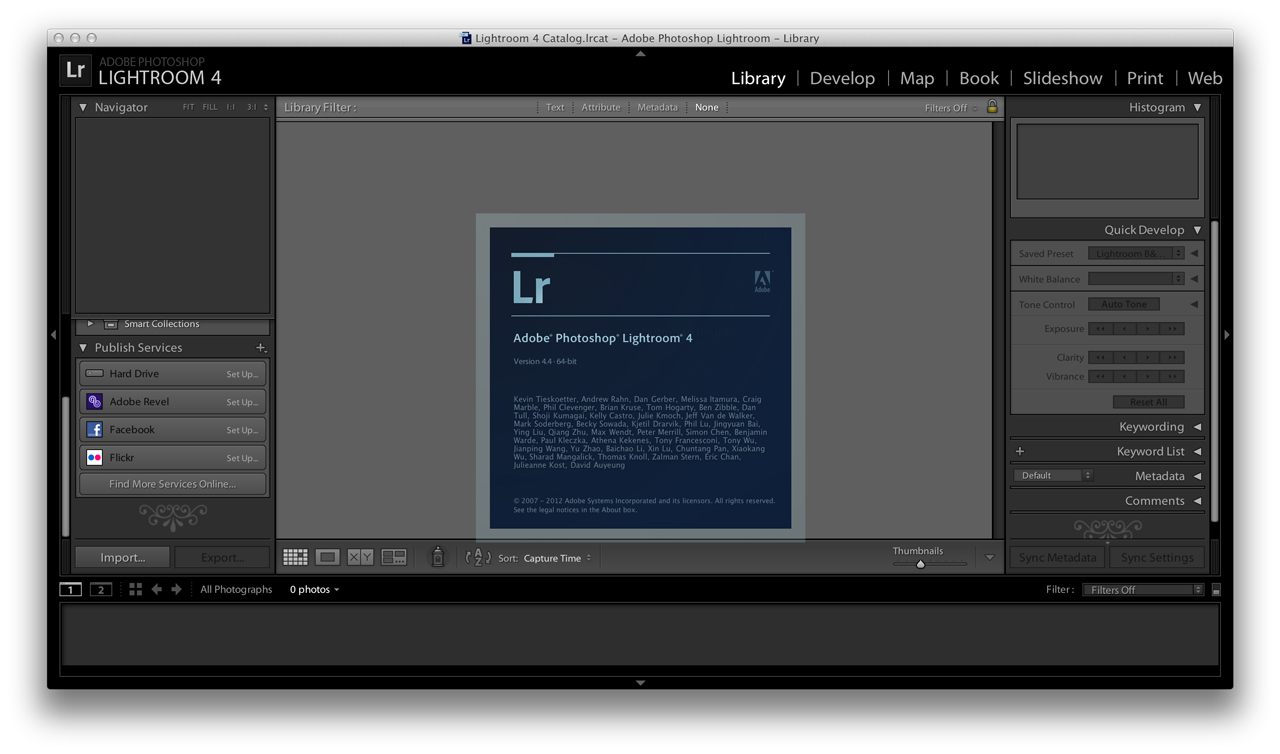Open Compare view XY icon
Image resolution: width=1280 pixels, height=754 pixels.
coord(360,558)
